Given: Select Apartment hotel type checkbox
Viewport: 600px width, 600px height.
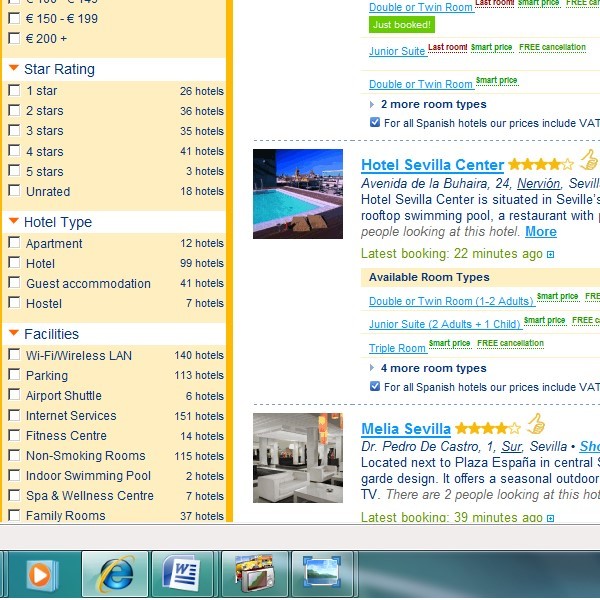Looking at the screenshot, I should (14, 242).
